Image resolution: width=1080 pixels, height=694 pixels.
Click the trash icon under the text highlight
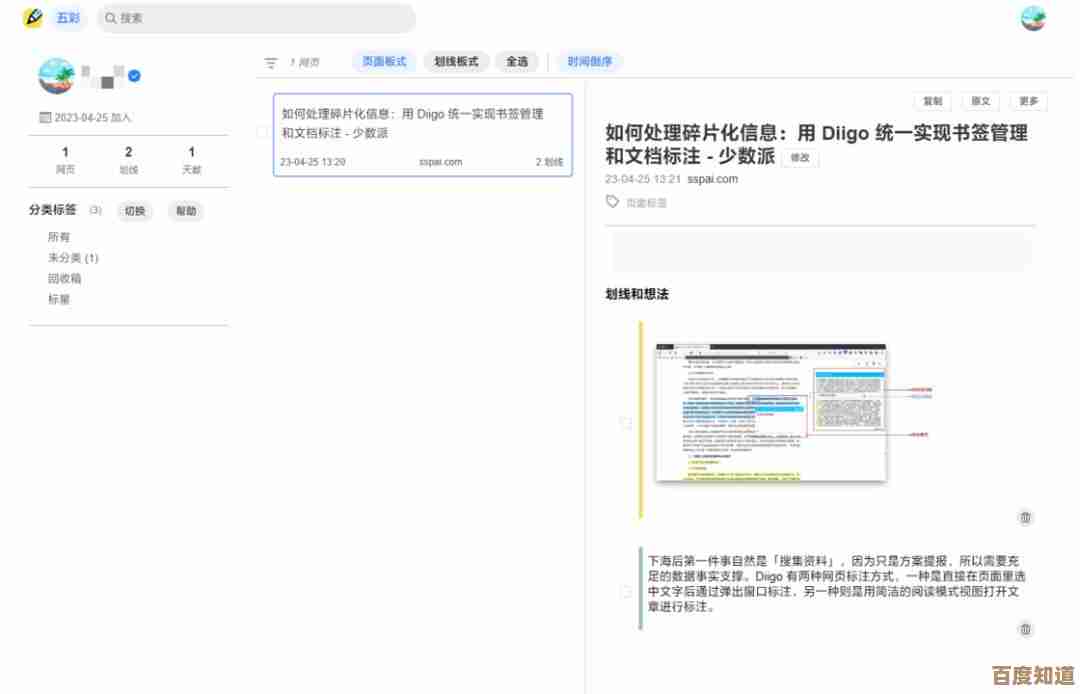pos(1025,629)
